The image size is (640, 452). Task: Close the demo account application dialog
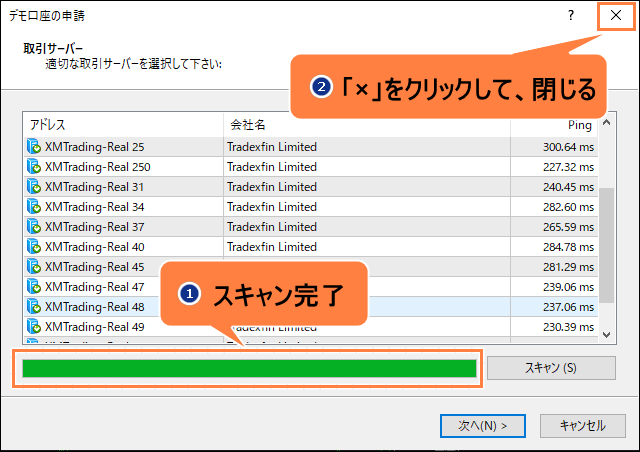pos(616,16)
